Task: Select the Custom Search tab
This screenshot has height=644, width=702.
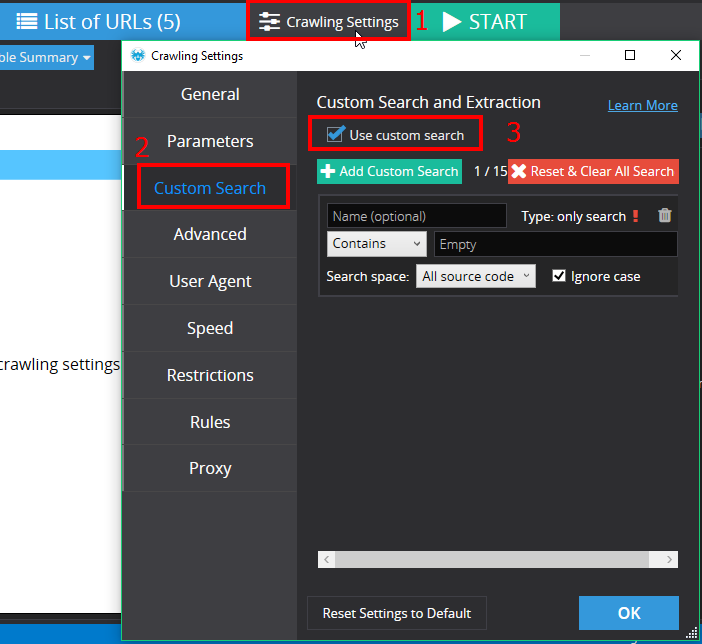Action: 210,188
